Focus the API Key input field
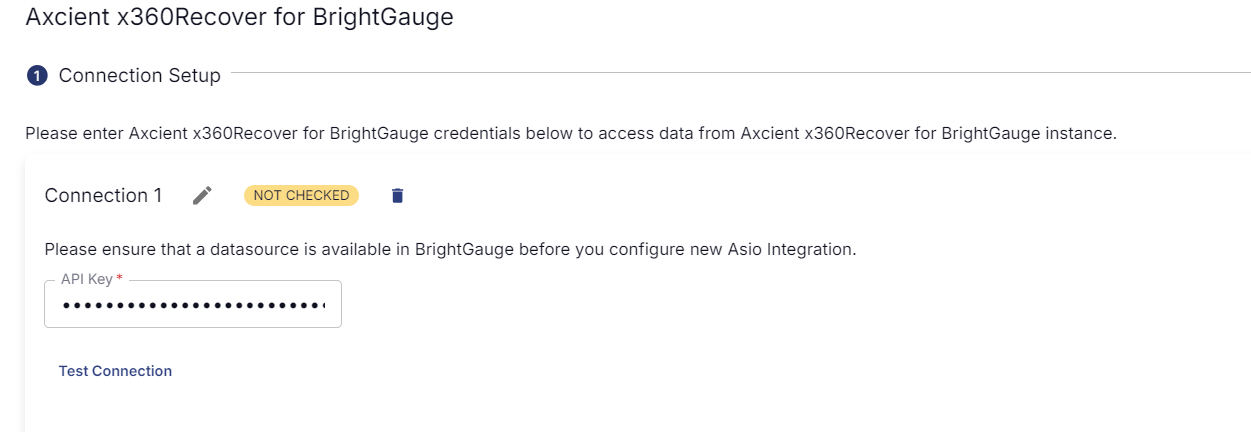This screenshot has height=432, width=1251. pos(193,304)
